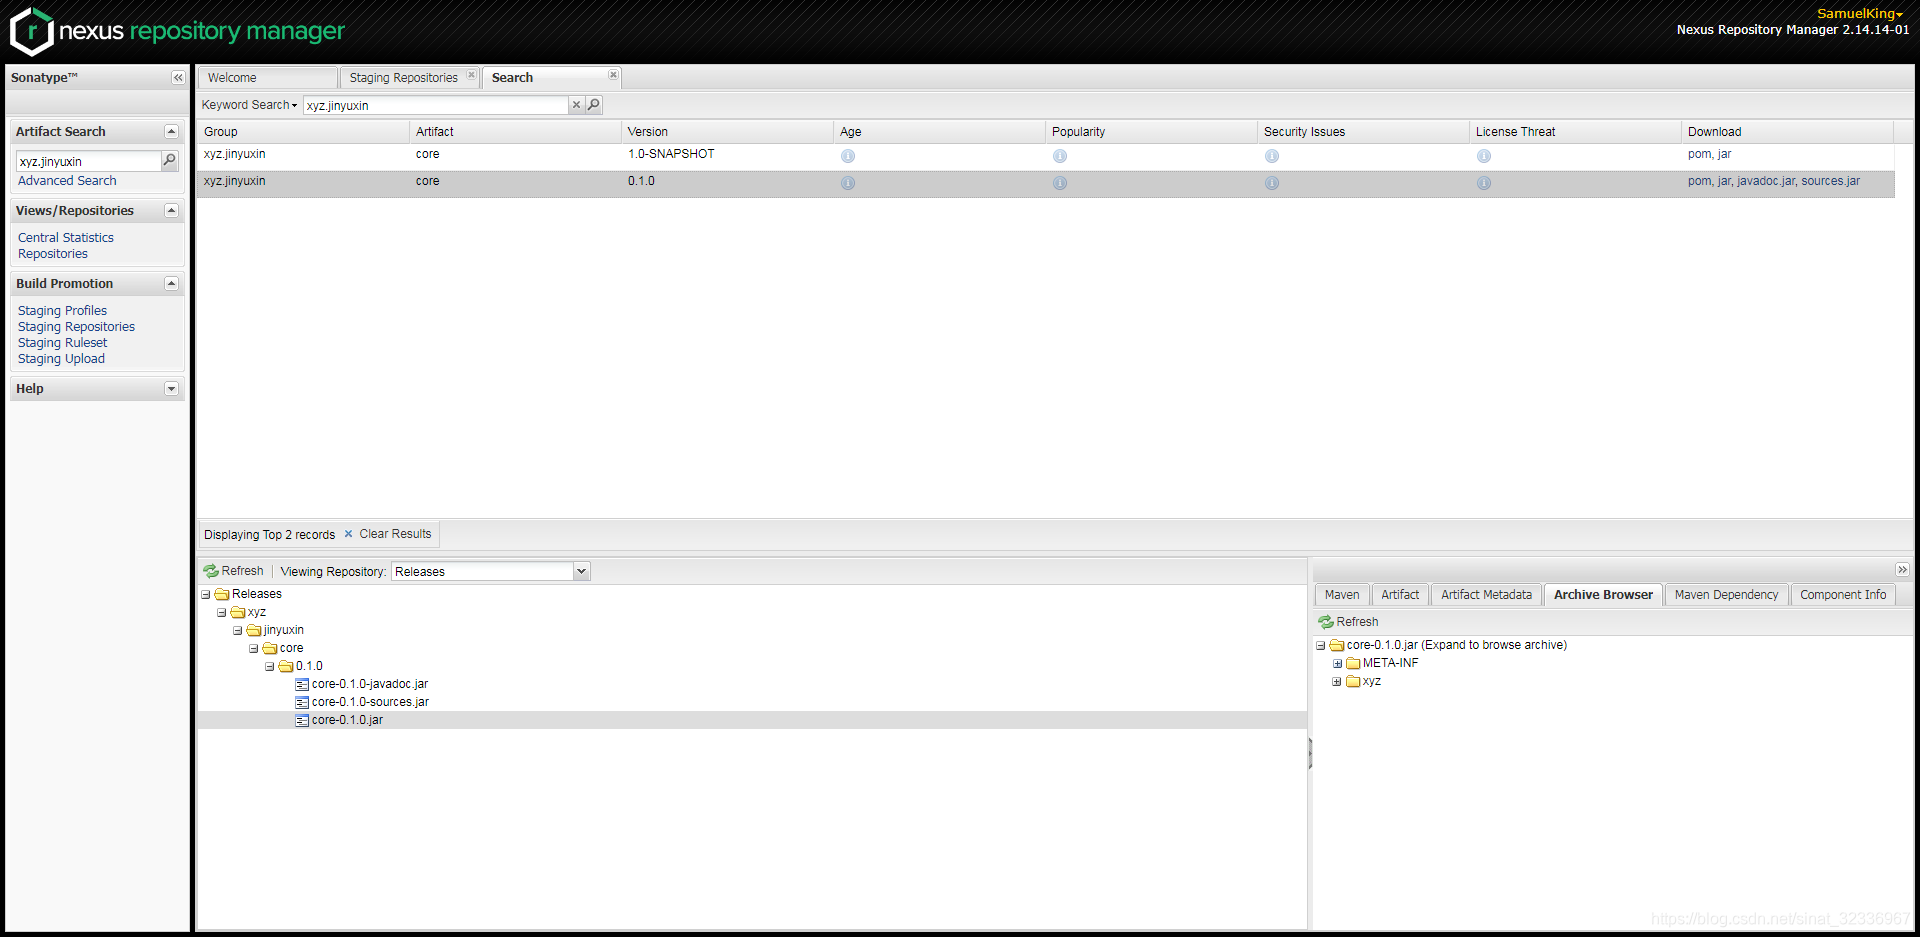
Task: Download sources.jar for version 0.1.0
Action: [x=1830, y=181]
